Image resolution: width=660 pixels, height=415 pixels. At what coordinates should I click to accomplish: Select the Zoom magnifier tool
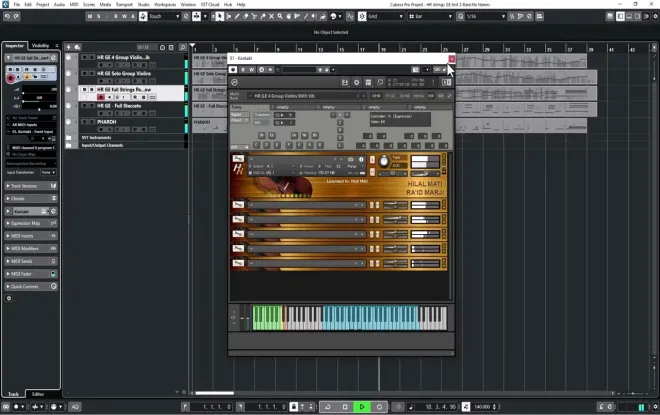[280, 16]
